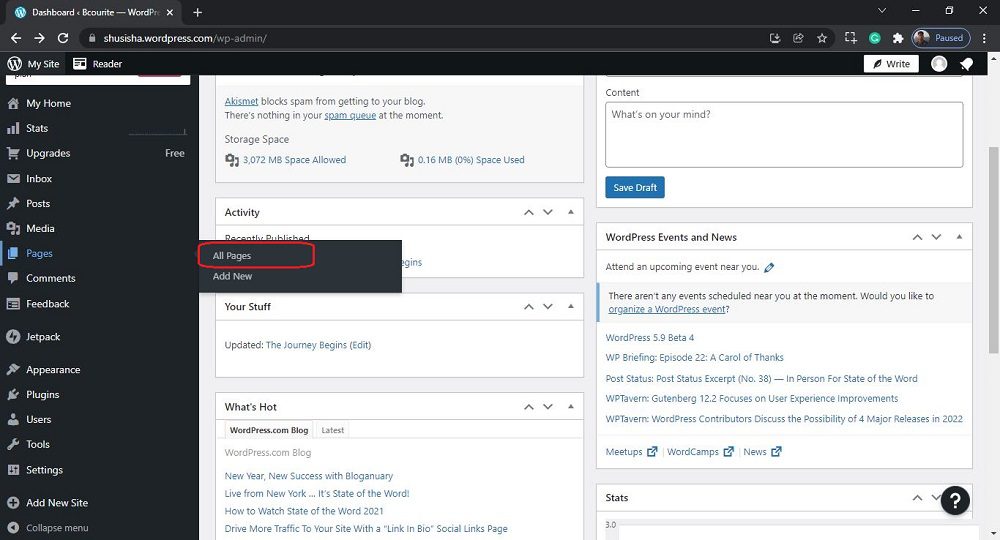Move the Activity panel up
This screenshot has width=1000, height=540.
(x=528, y=212)
